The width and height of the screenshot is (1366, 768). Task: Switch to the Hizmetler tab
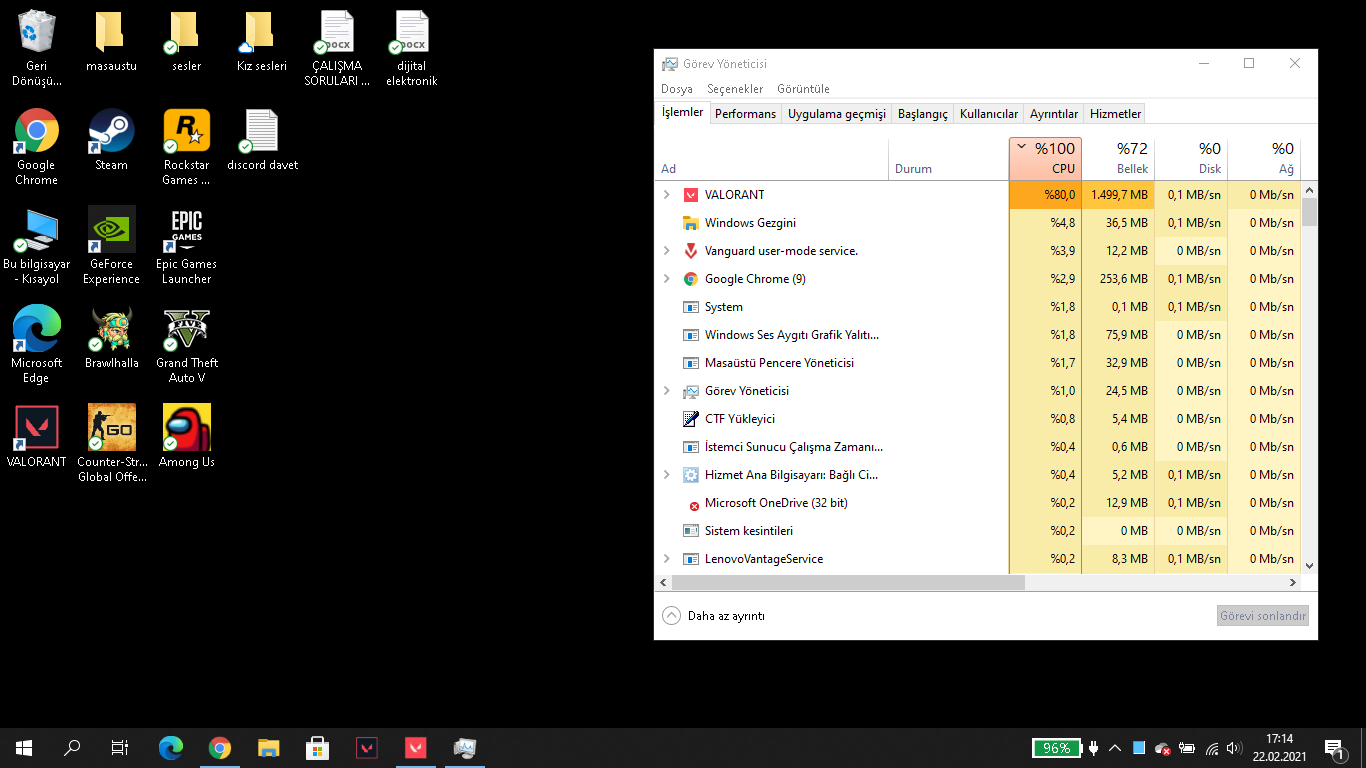[x=1115, y=114]
